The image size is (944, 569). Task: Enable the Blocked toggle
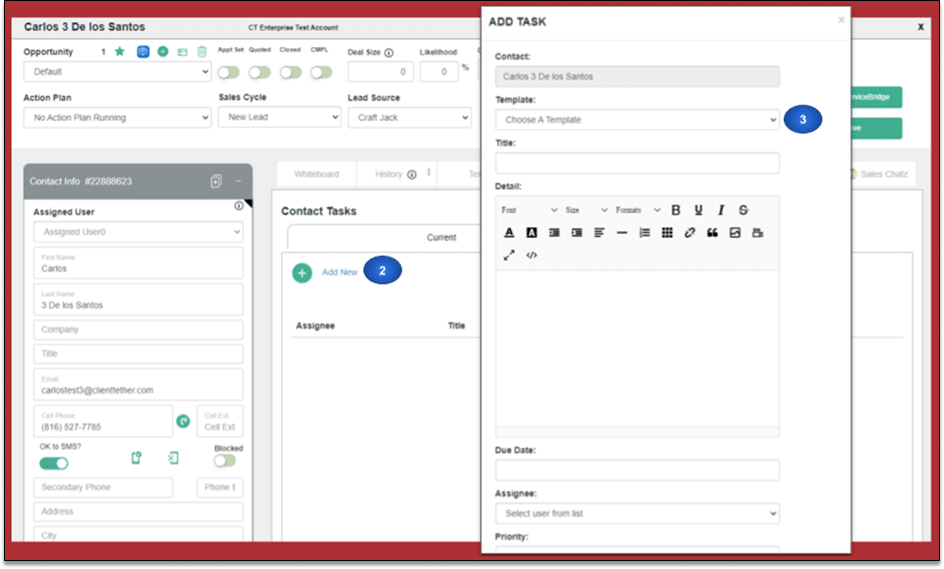pos(225,460)
